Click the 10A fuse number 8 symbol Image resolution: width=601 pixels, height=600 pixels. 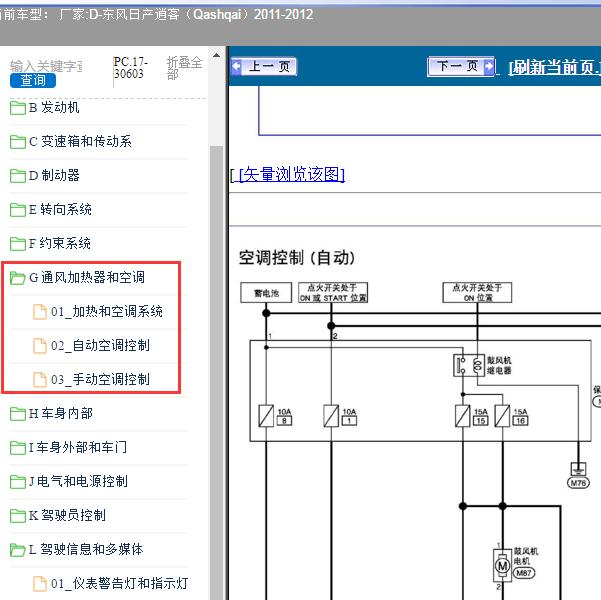tap(266, 416)
